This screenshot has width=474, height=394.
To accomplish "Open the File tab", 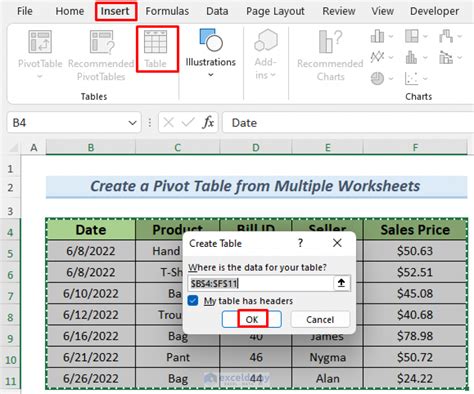I will click(25, 11).
